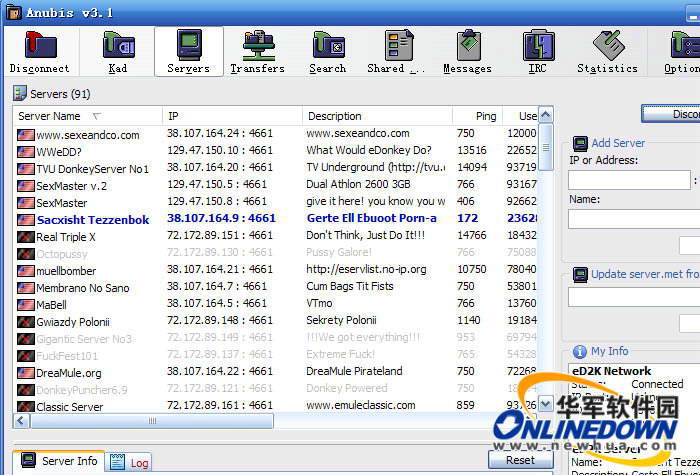The width and height of the screenshot is (700, 475).
Task: Select the FuckFest101 server row
Action: pos(277,356)
